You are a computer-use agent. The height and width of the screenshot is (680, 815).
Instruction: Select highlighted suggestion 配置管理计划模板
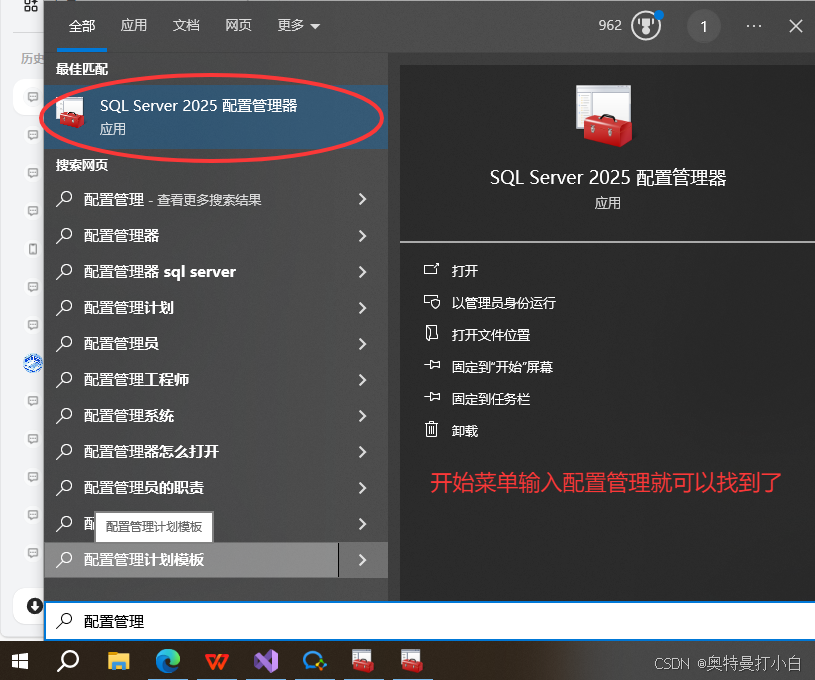click(192, 560)
